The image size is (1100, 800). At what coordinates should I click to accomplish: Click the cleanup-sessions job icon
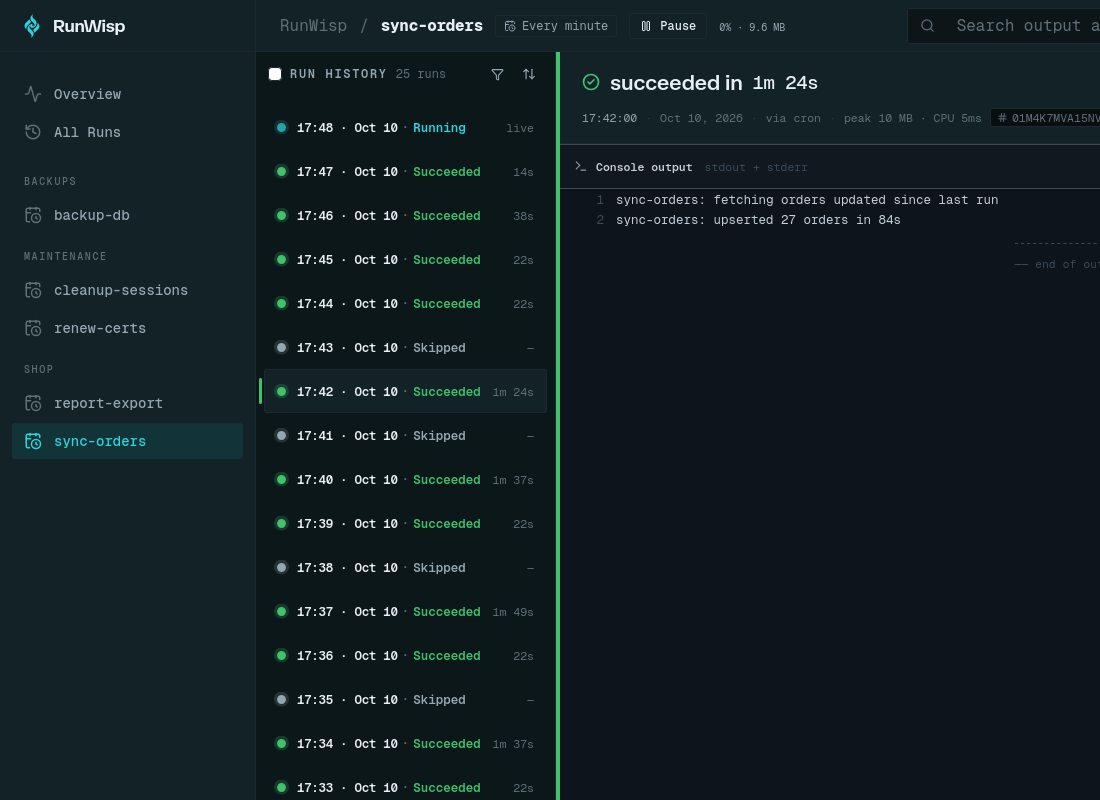click(x=33, y=290)
